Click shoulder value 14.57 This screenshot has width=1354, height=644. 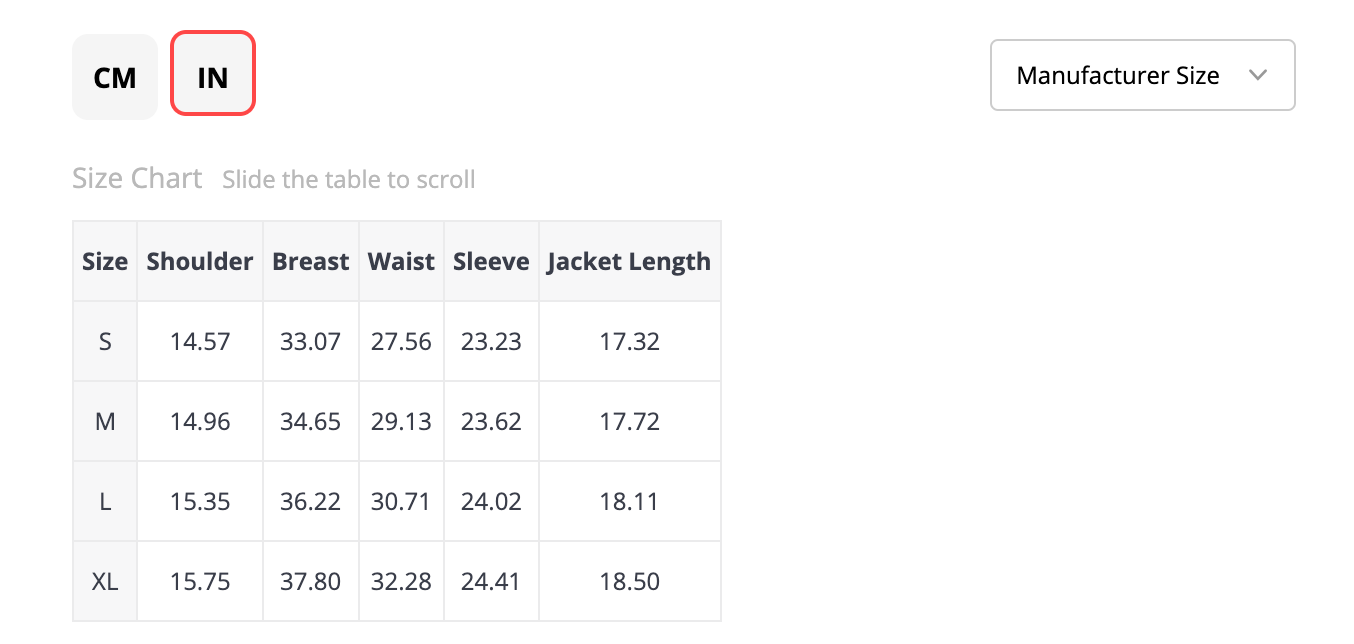(x=200, y=341)
